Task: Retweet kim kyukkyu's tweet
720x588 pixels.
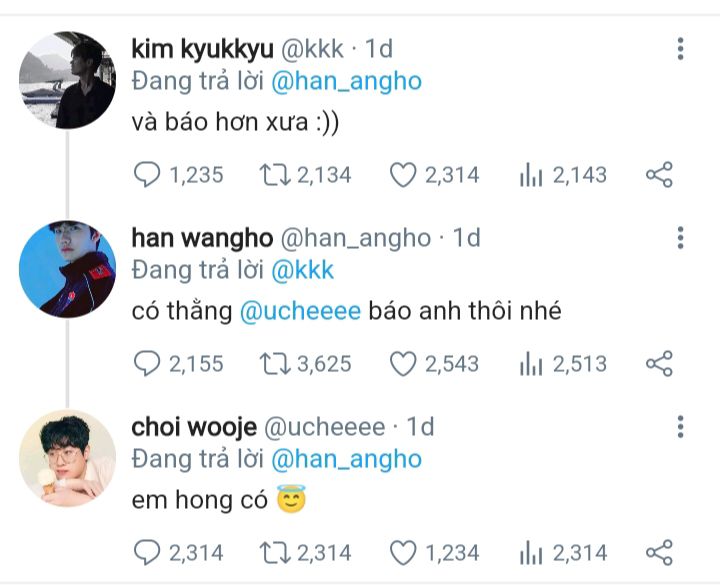Action: (x=275, y=175)
